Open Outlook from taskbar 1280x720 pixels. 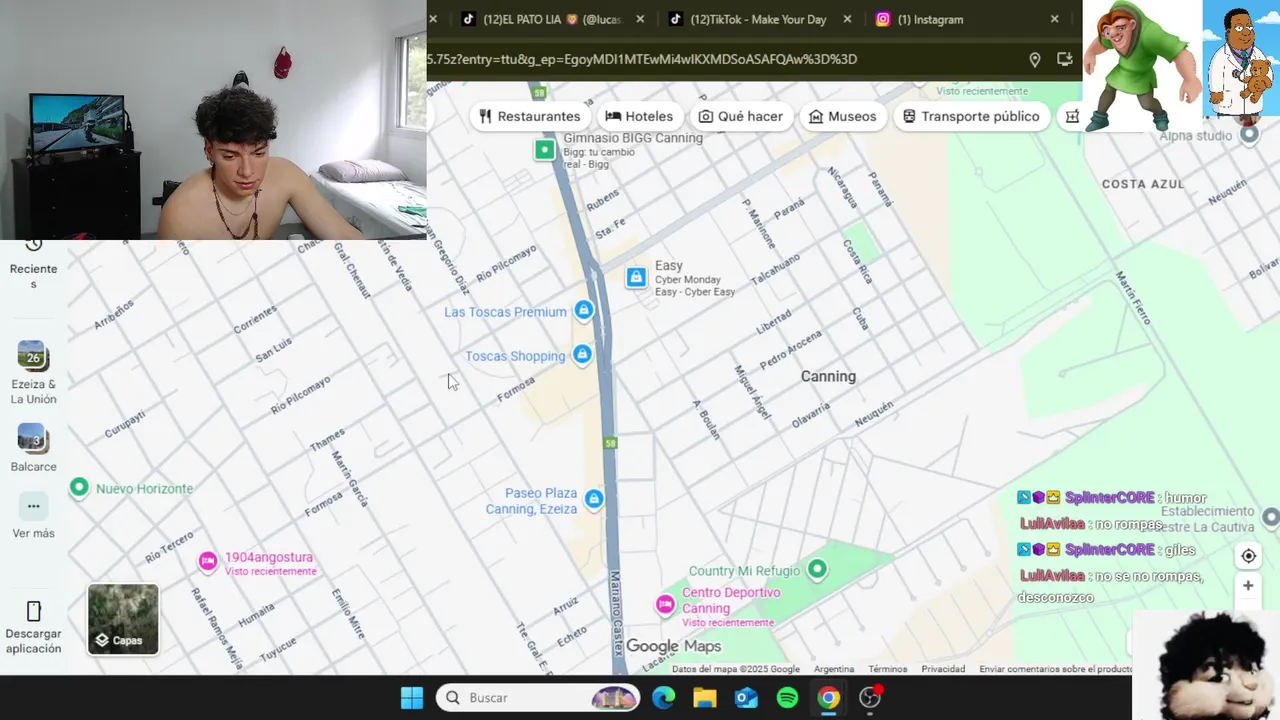[x=746, y=698]
